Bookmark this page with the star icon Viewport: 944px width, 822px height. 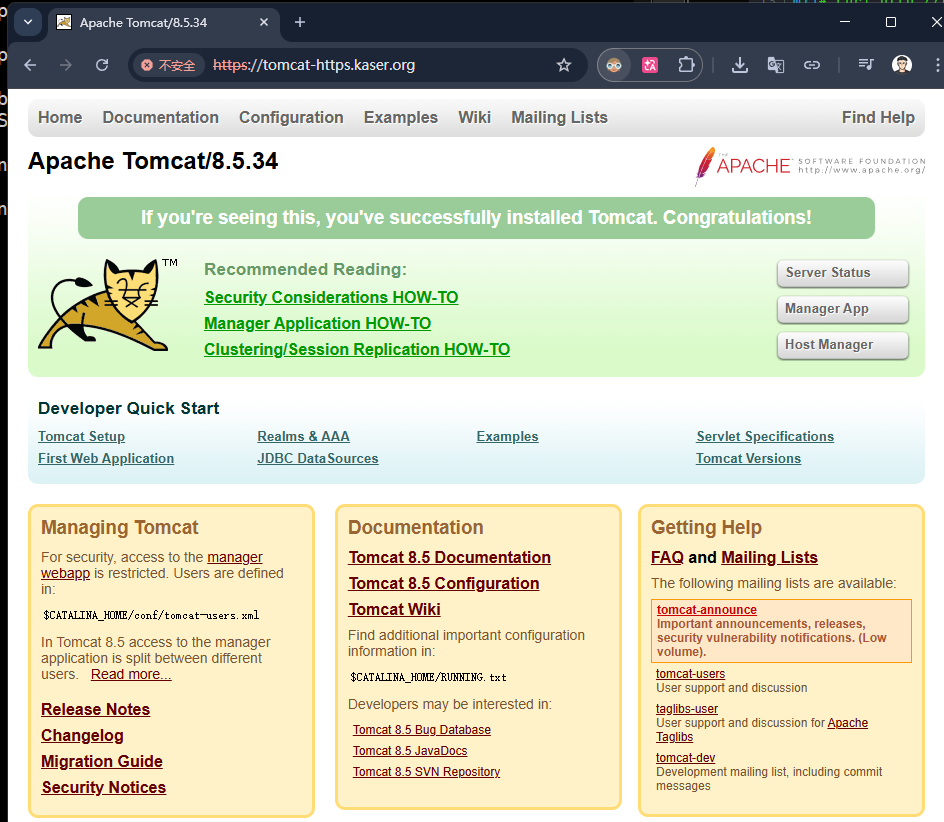coord(564,65)
